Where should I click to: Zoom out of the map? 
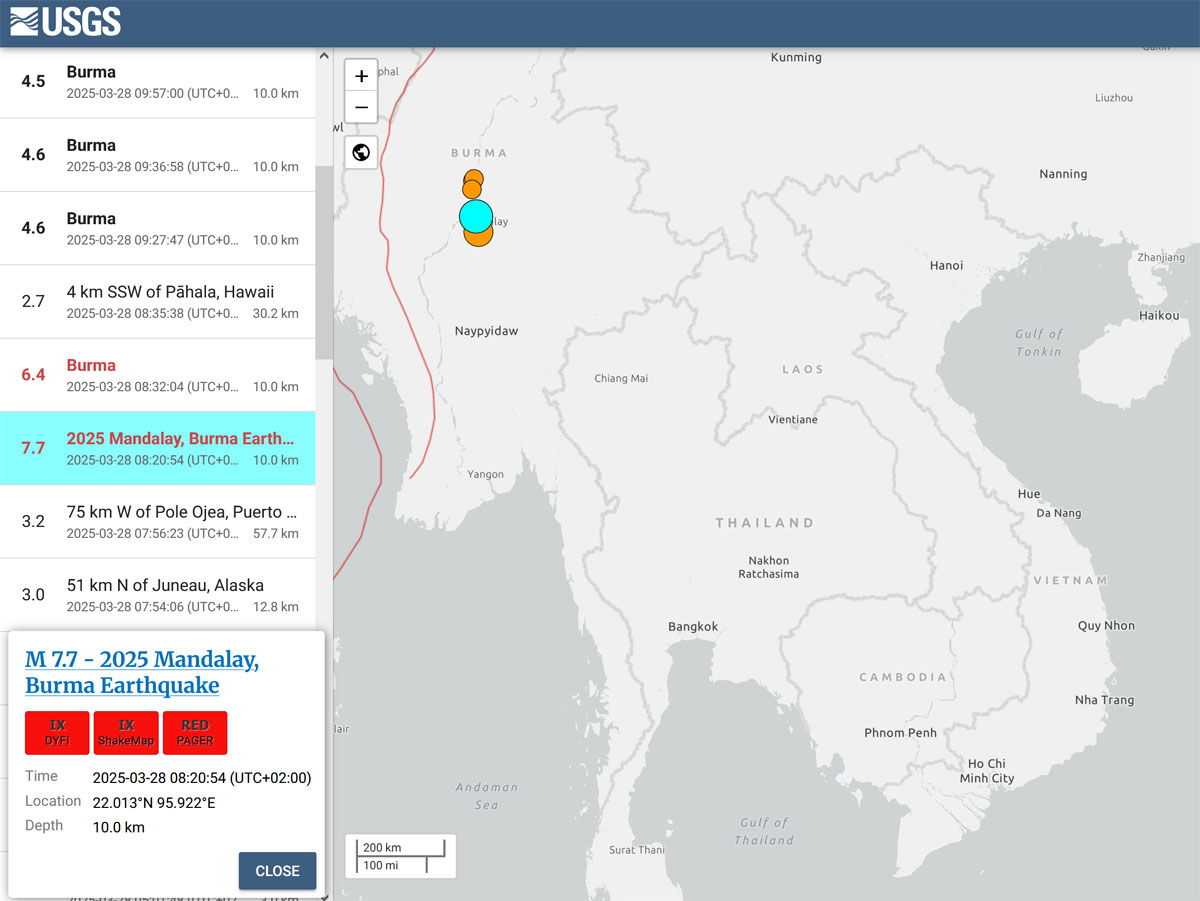(x=361, y=107)
